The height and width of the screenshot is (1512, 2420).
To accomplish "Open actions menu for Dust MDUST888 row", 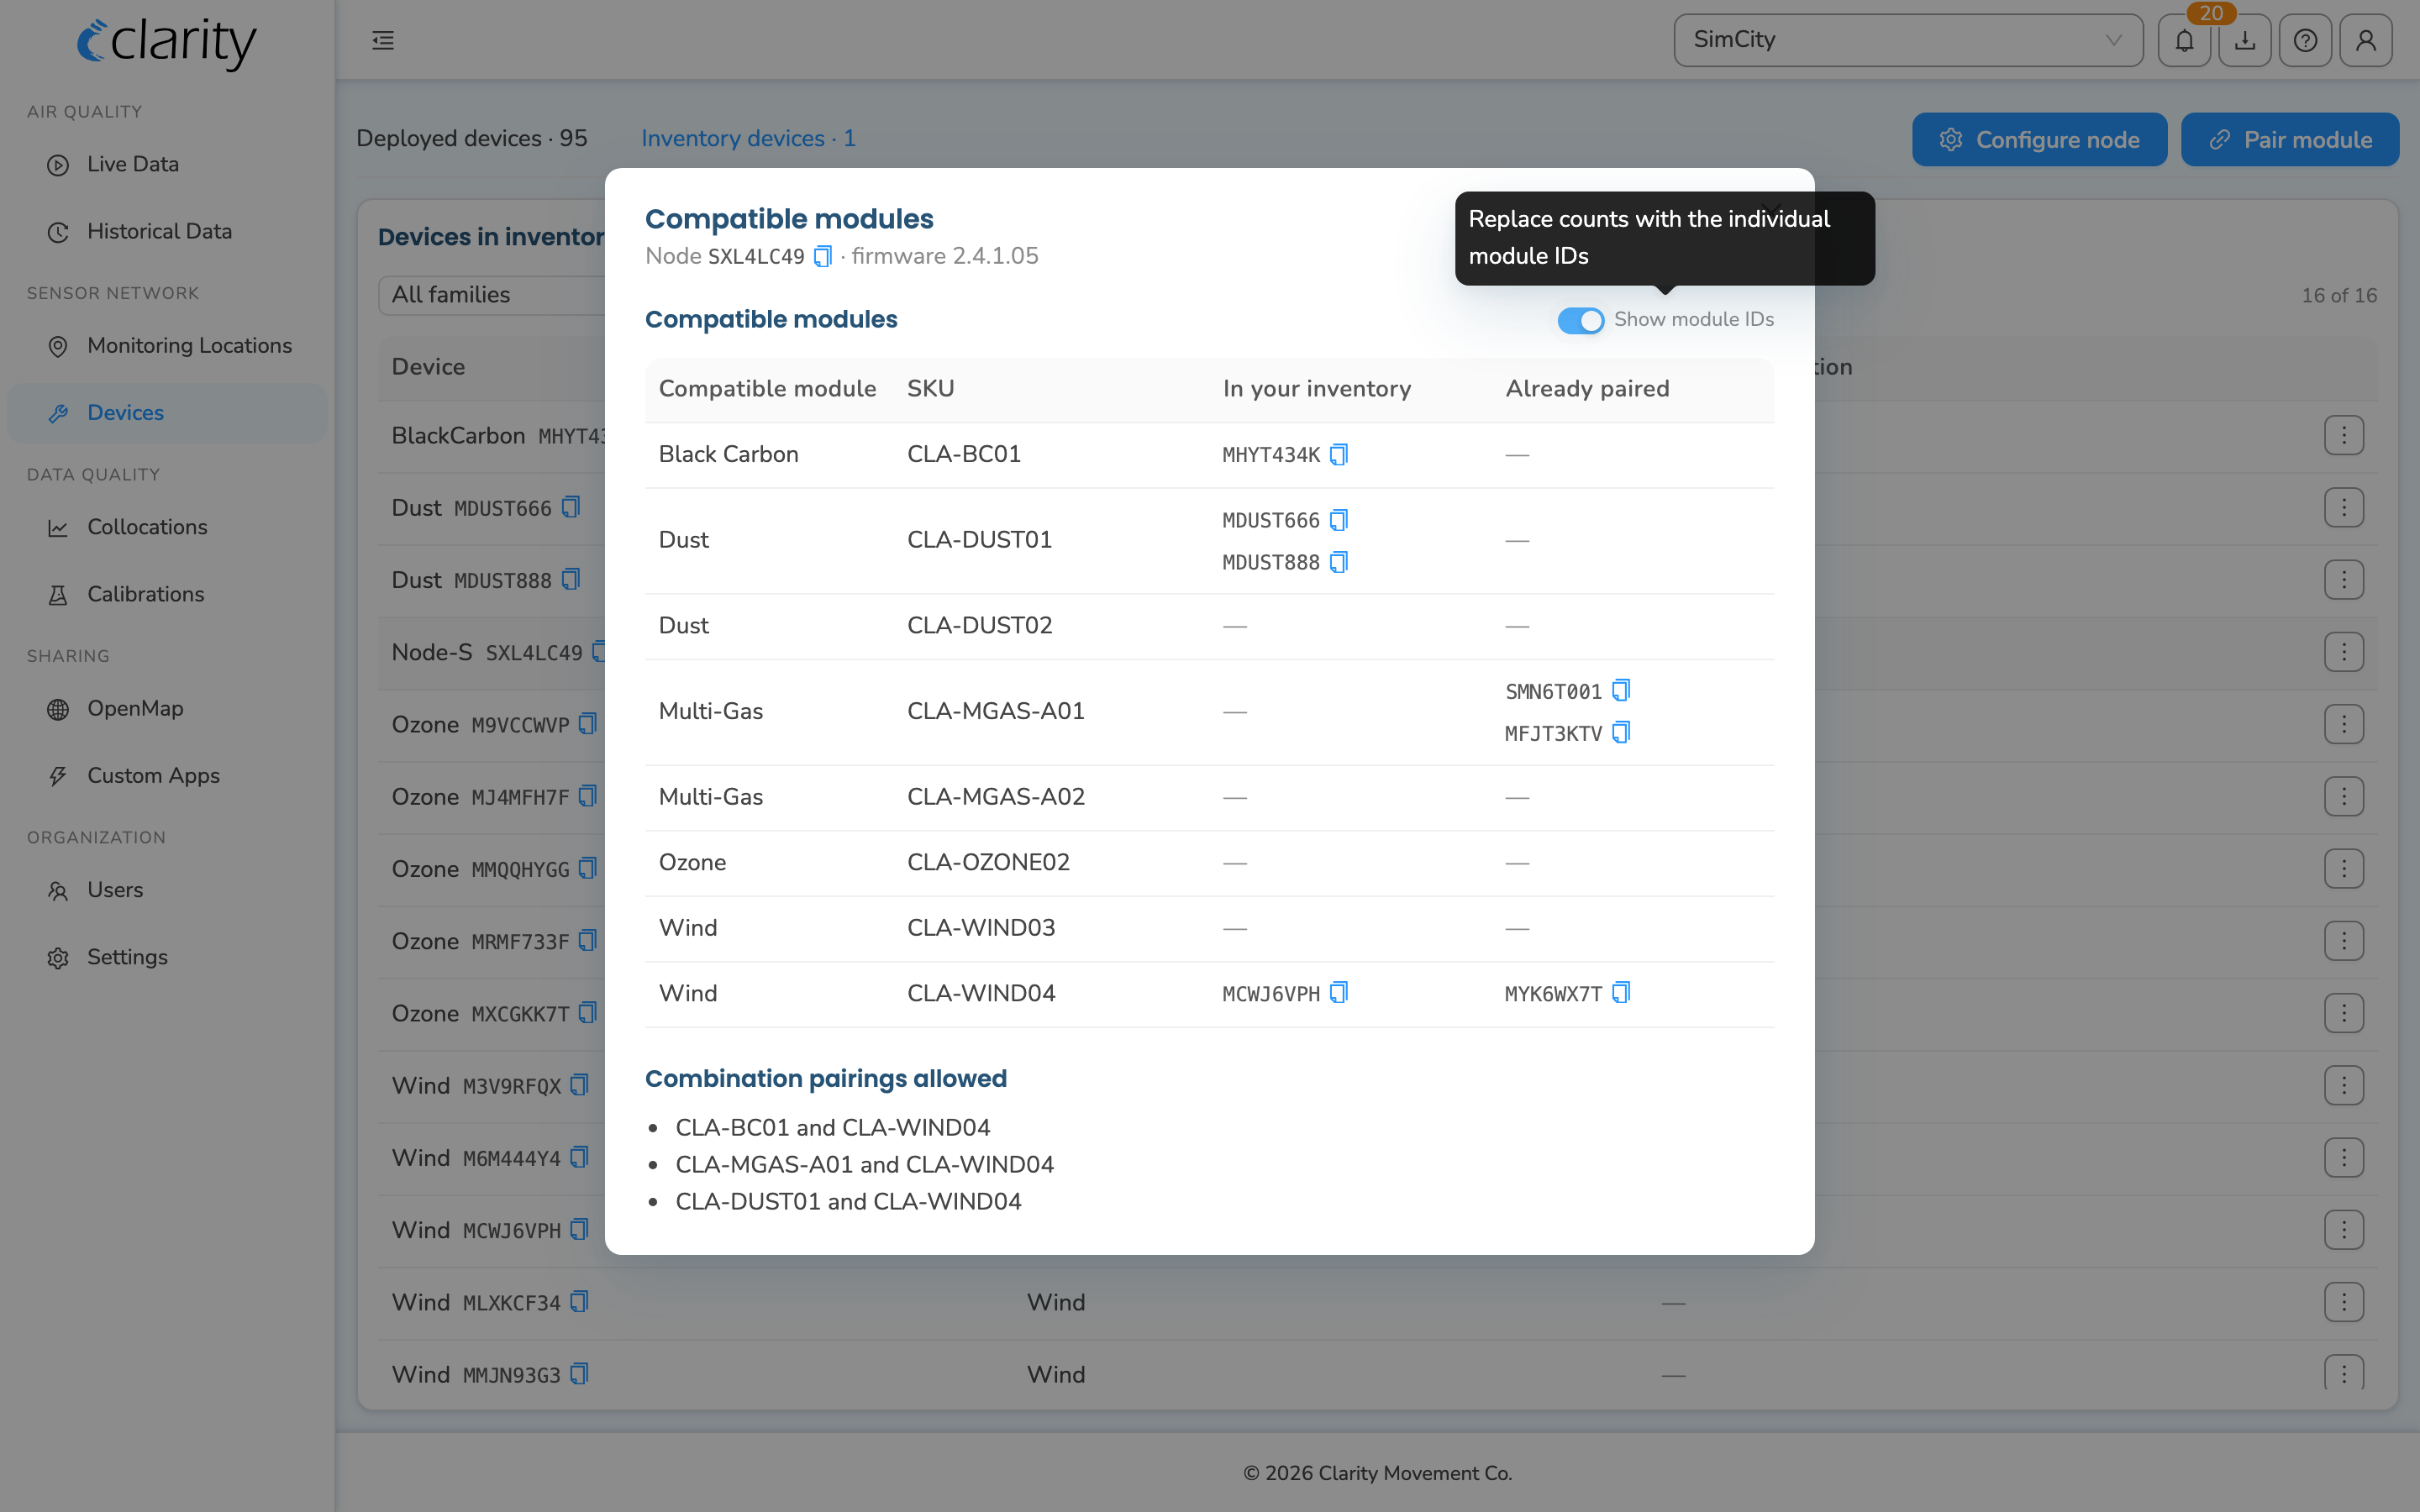I will point(2344,580).
